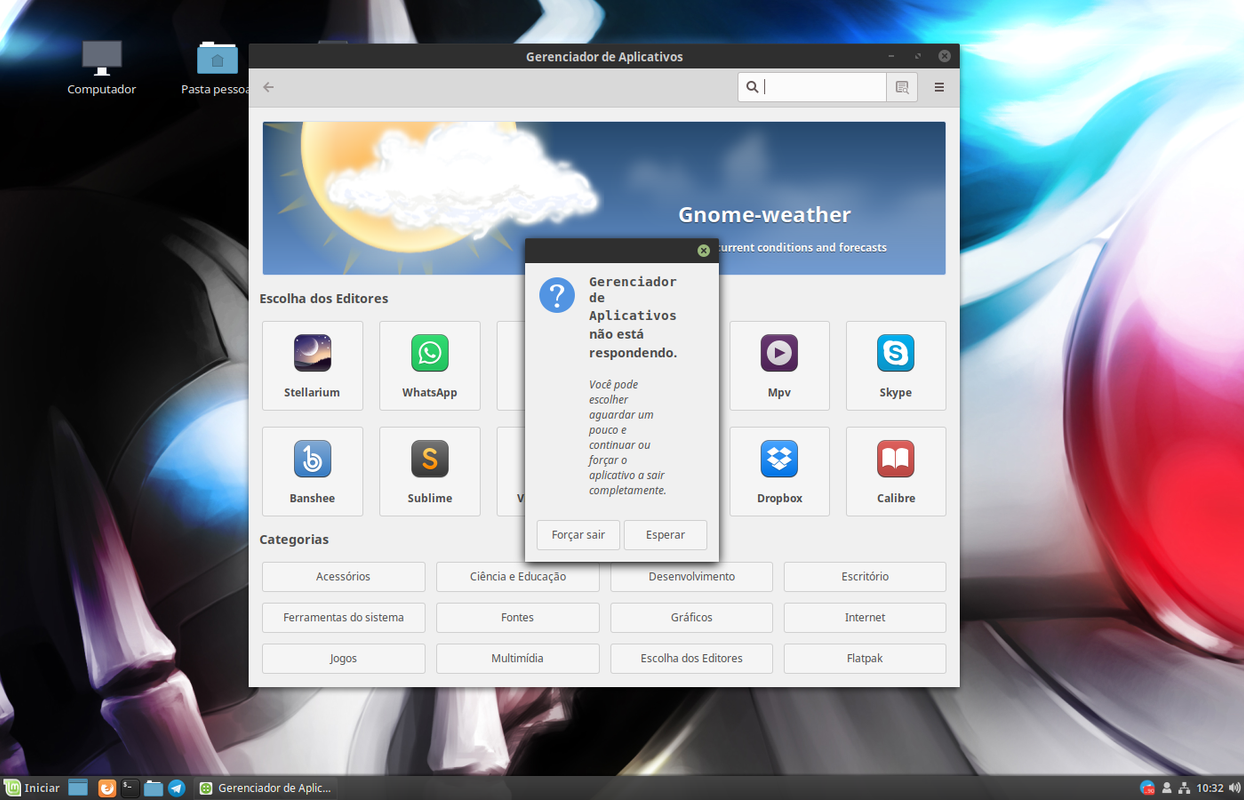Open the Gráficos category
Viewport: 1244px width, 800px height.
(692, 618)
